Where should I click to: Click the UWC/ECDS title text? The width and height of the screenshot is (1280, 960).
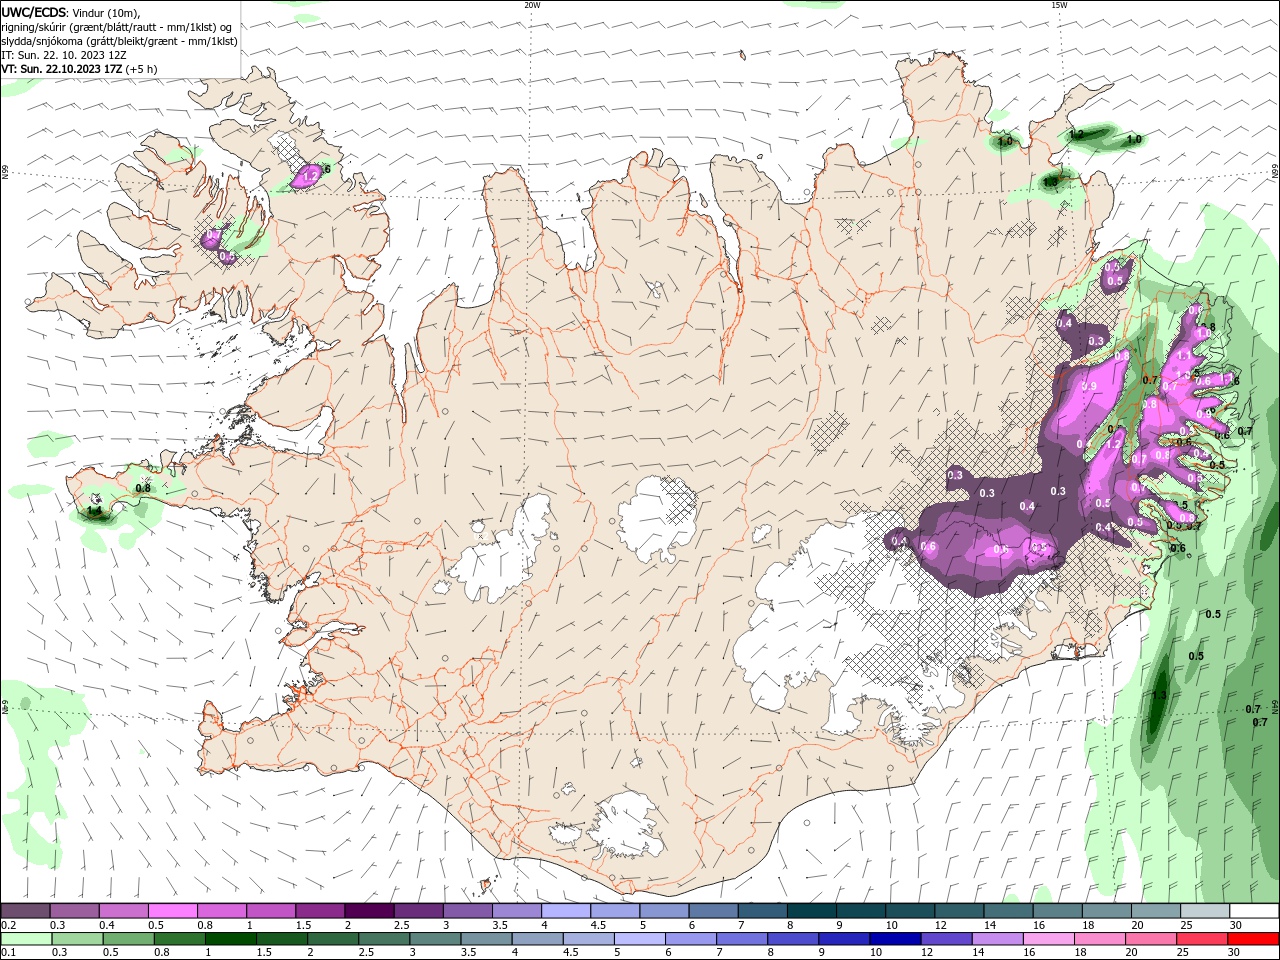34,12
